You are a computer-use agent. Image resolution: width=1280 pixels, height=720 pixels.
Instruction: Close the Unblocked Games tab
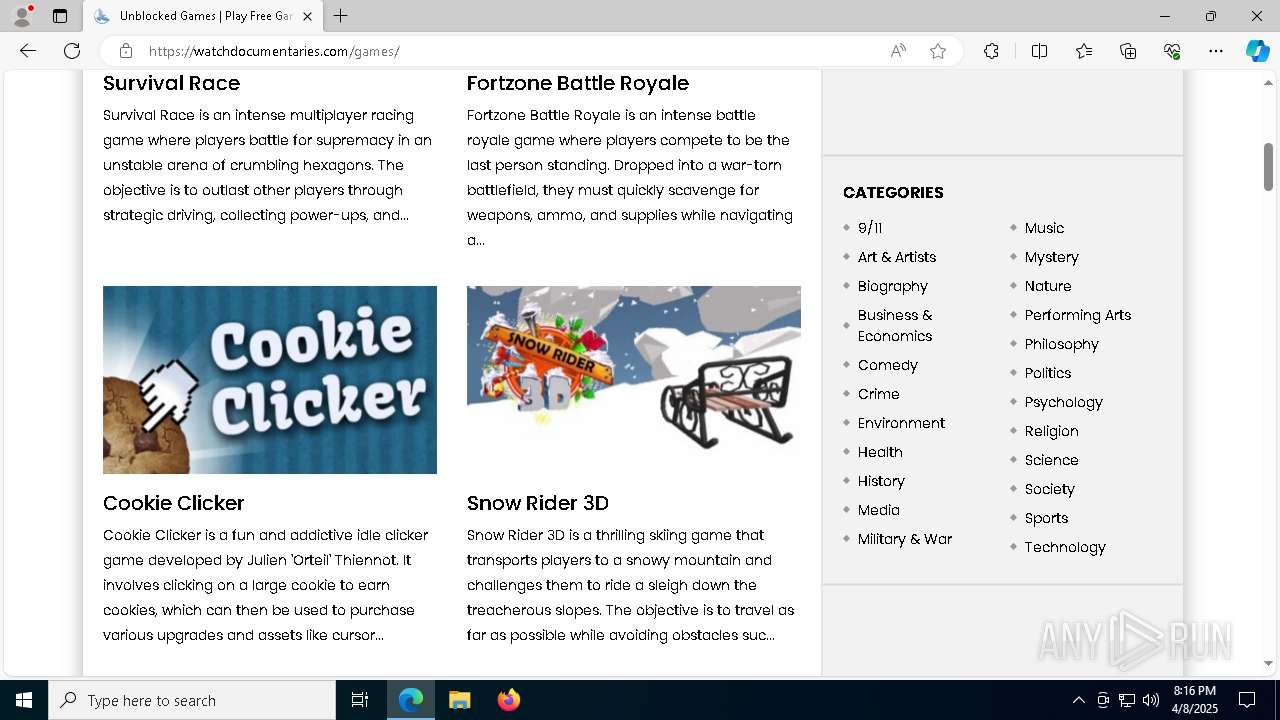(308, 16)
